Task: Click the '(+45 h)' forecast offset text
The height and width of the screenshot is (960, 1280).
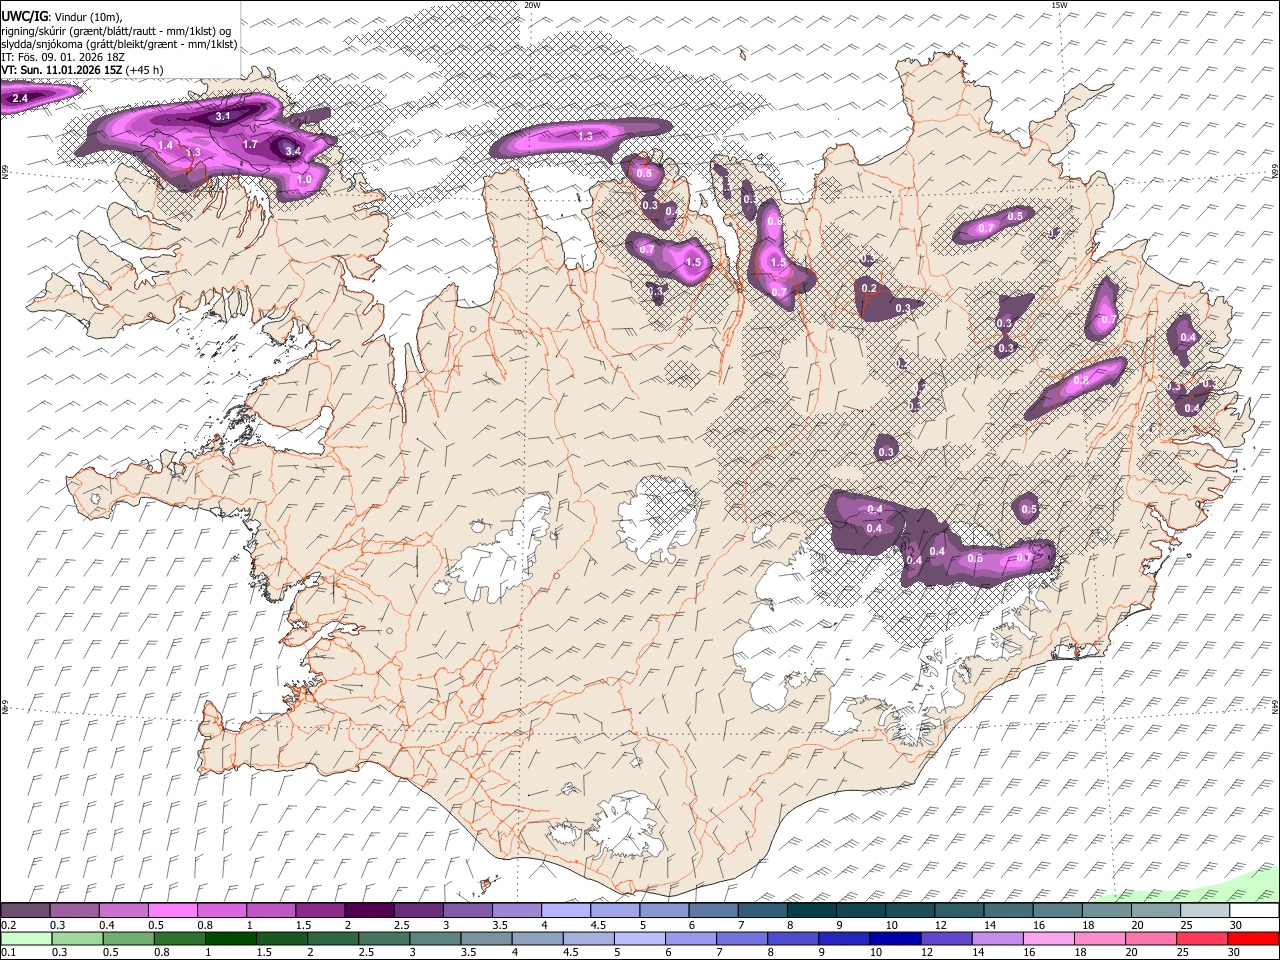Action: pos(144,70)
